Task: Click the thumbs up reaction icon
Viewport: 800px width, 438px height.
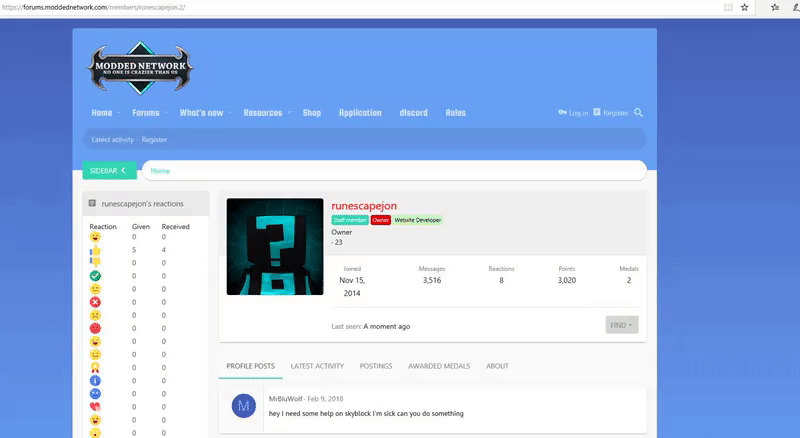Action: point(95,250)
